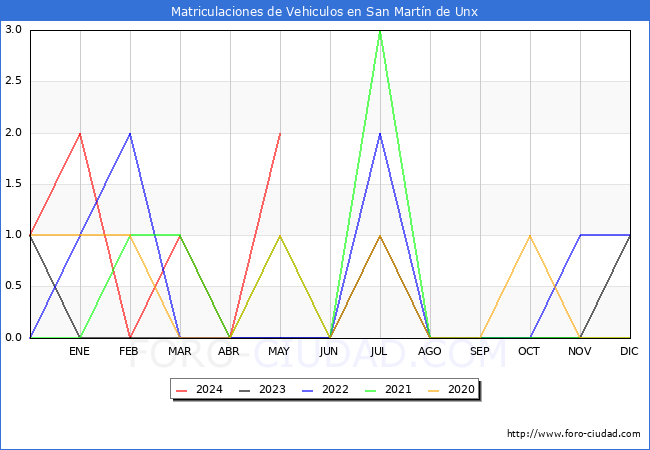
Task: Click the 0.5 y-axis value
Action: coord(13,286)
